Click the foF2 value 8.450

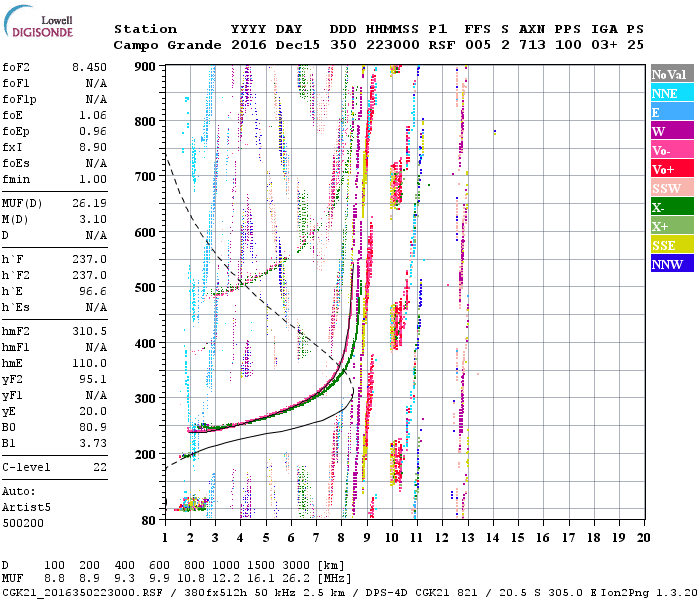(89, 67)
